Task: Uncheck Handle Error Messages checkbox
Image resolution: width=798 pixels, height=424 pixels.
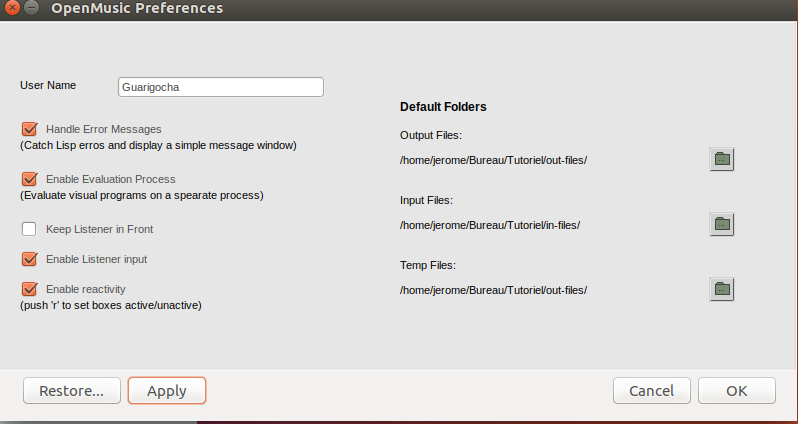Action: (x=30, y=129)
